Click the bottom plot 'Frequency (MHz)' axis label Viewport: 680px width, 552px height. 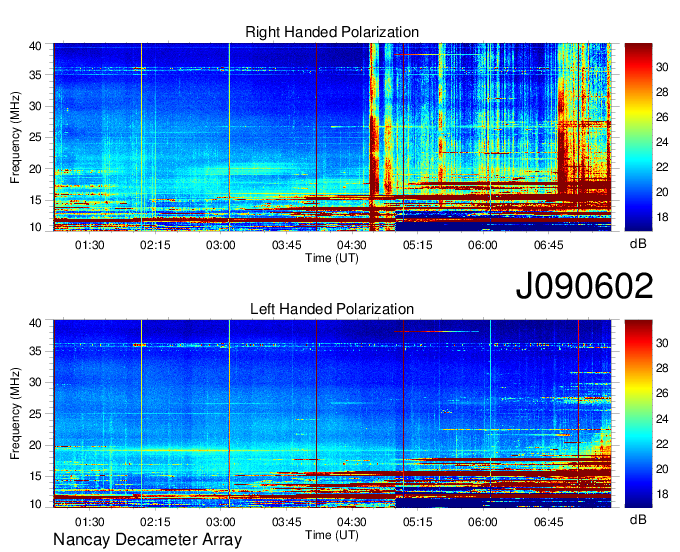(x=15, y=414)
